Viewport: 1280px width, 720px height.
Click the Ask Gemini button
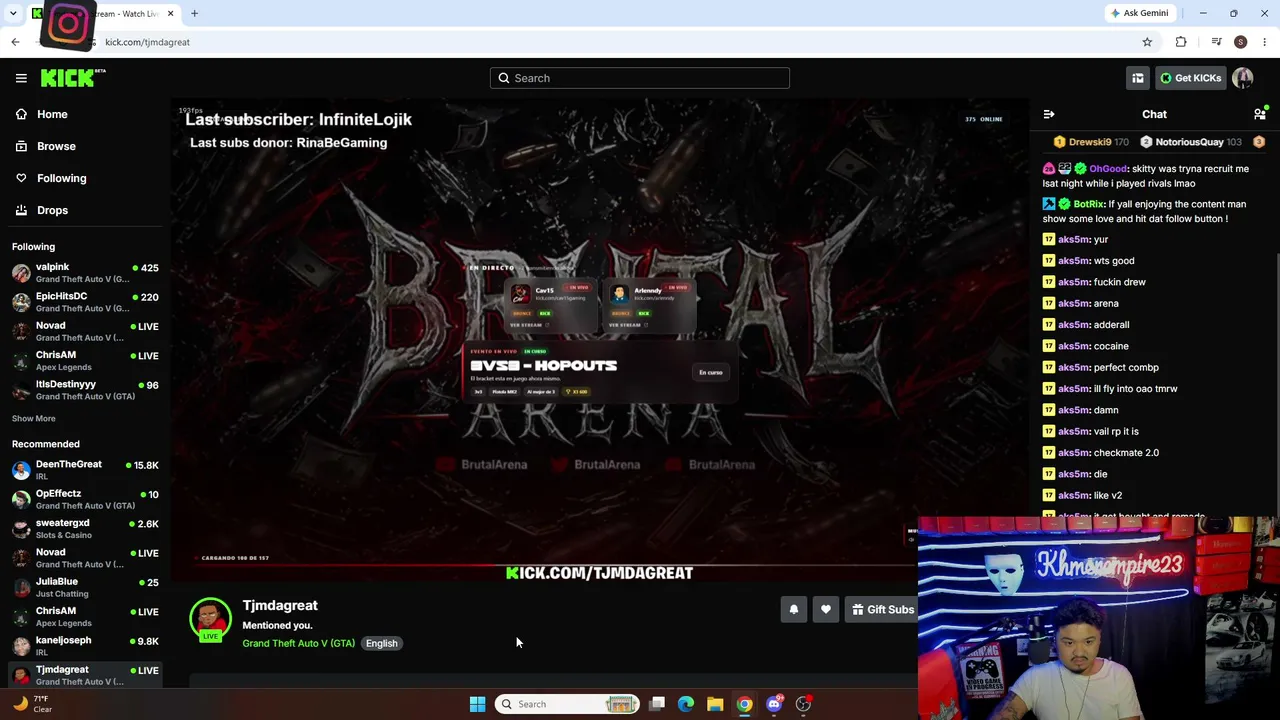1139,13
